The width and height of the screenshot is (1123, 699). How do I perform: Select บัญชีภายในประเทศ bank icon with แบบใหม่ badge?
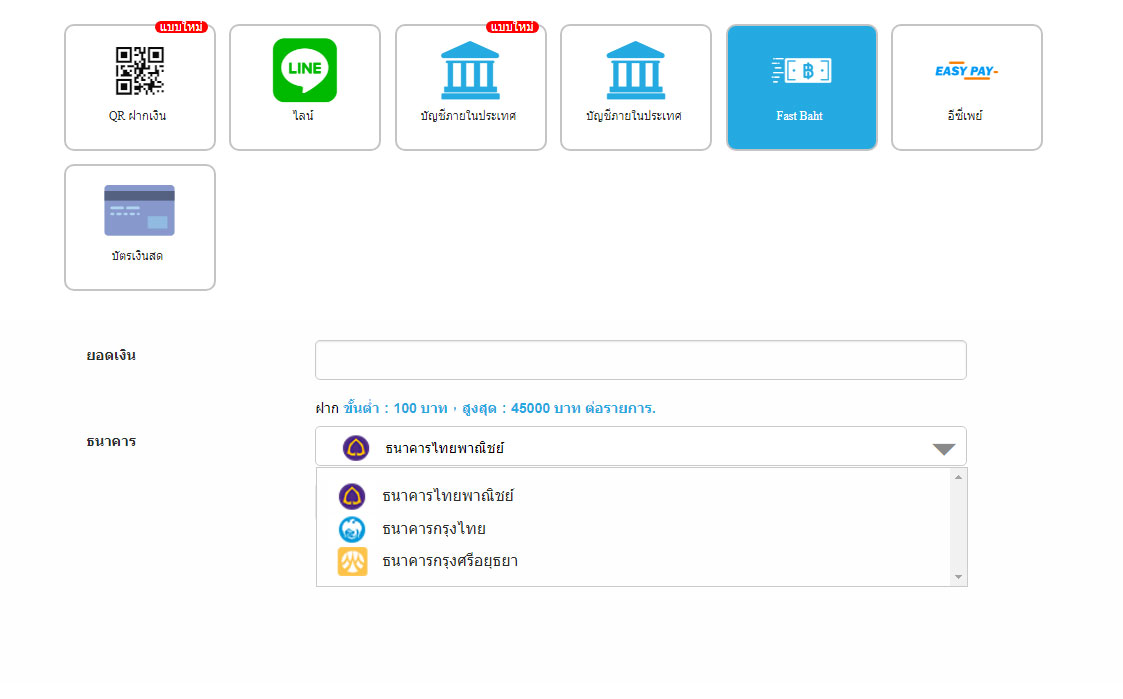(470, 71)
